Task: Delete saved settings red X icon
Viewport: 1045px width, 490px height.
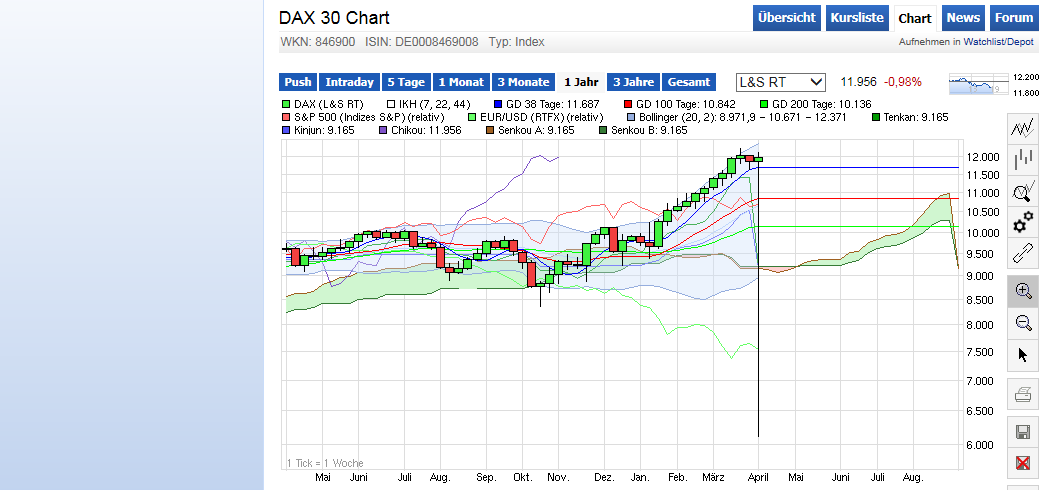Action: click(1022, 463)
